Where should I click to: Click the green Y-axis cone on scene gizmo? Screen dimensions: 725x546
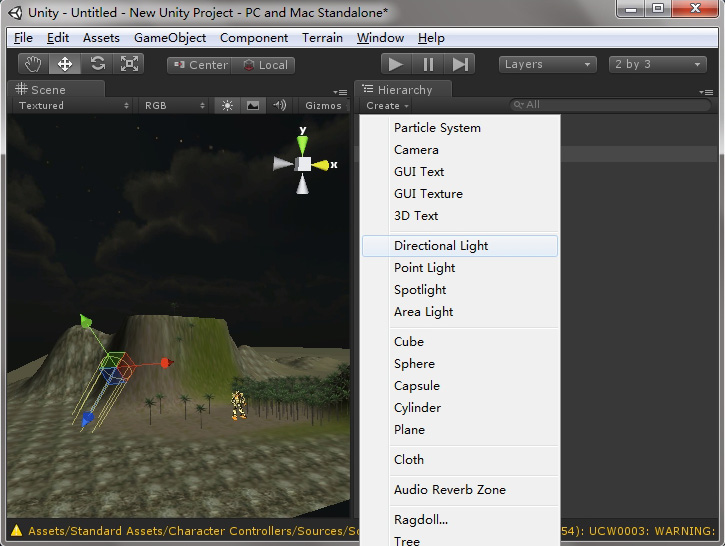302,145
